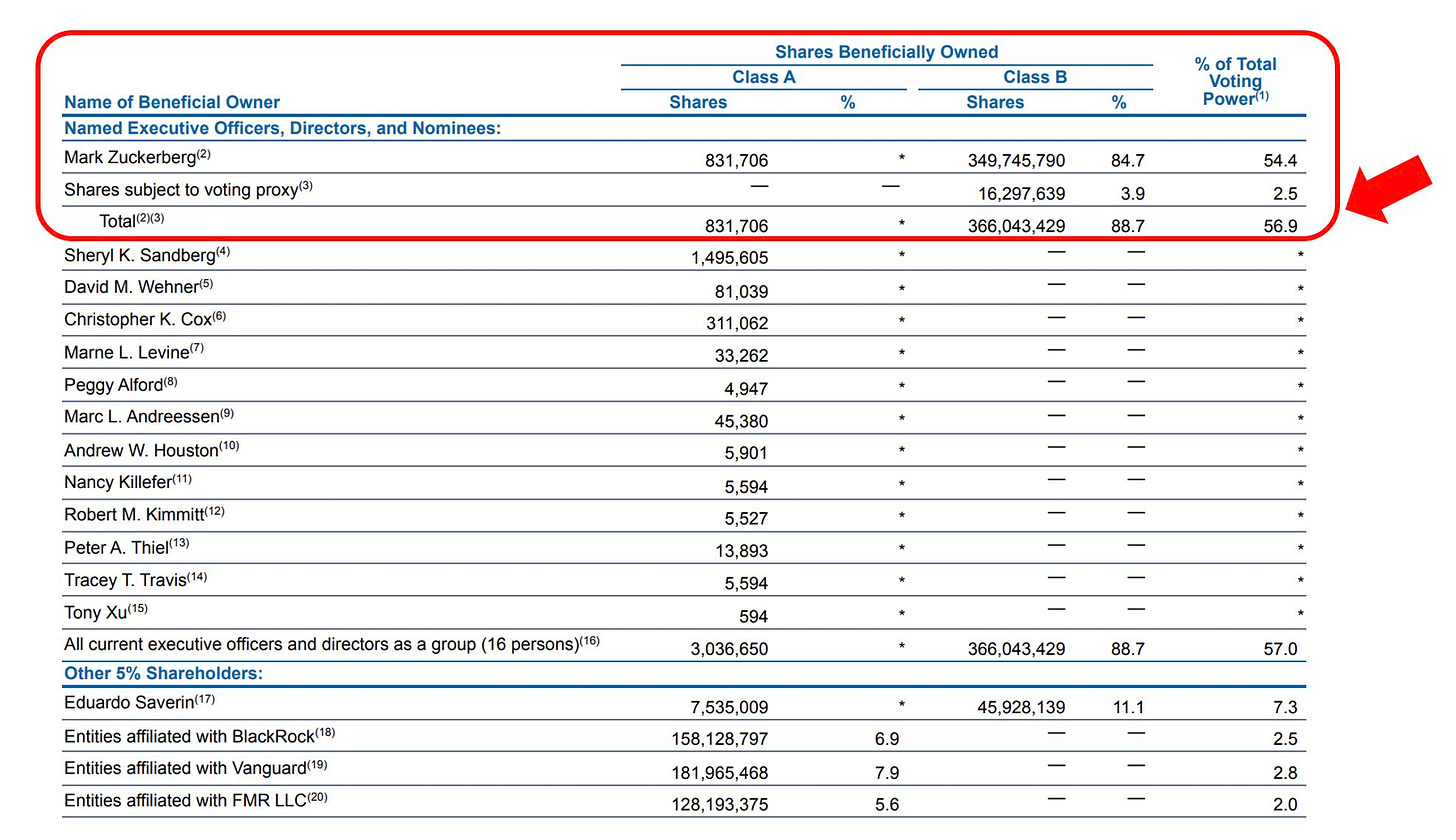The height and width of the screenshot is (840, 1456).
Task: Click Alford's 4,947 shares value
Action: [746, 389]
